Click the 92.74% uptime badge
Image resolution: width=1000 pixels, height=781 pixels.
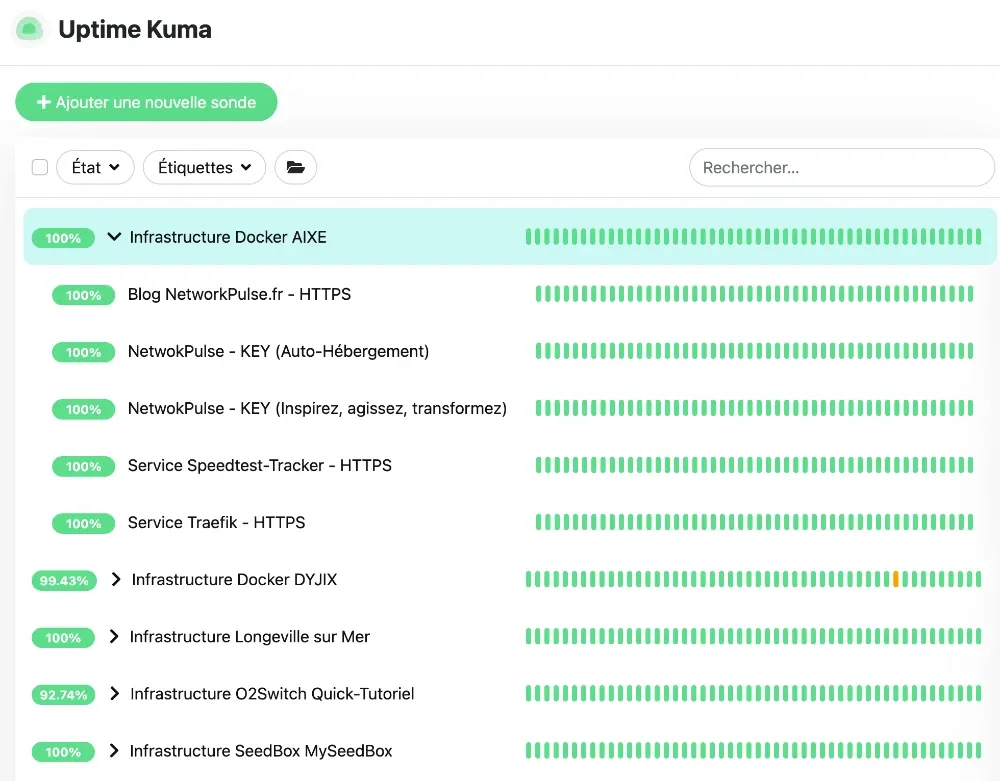[63, 694]
